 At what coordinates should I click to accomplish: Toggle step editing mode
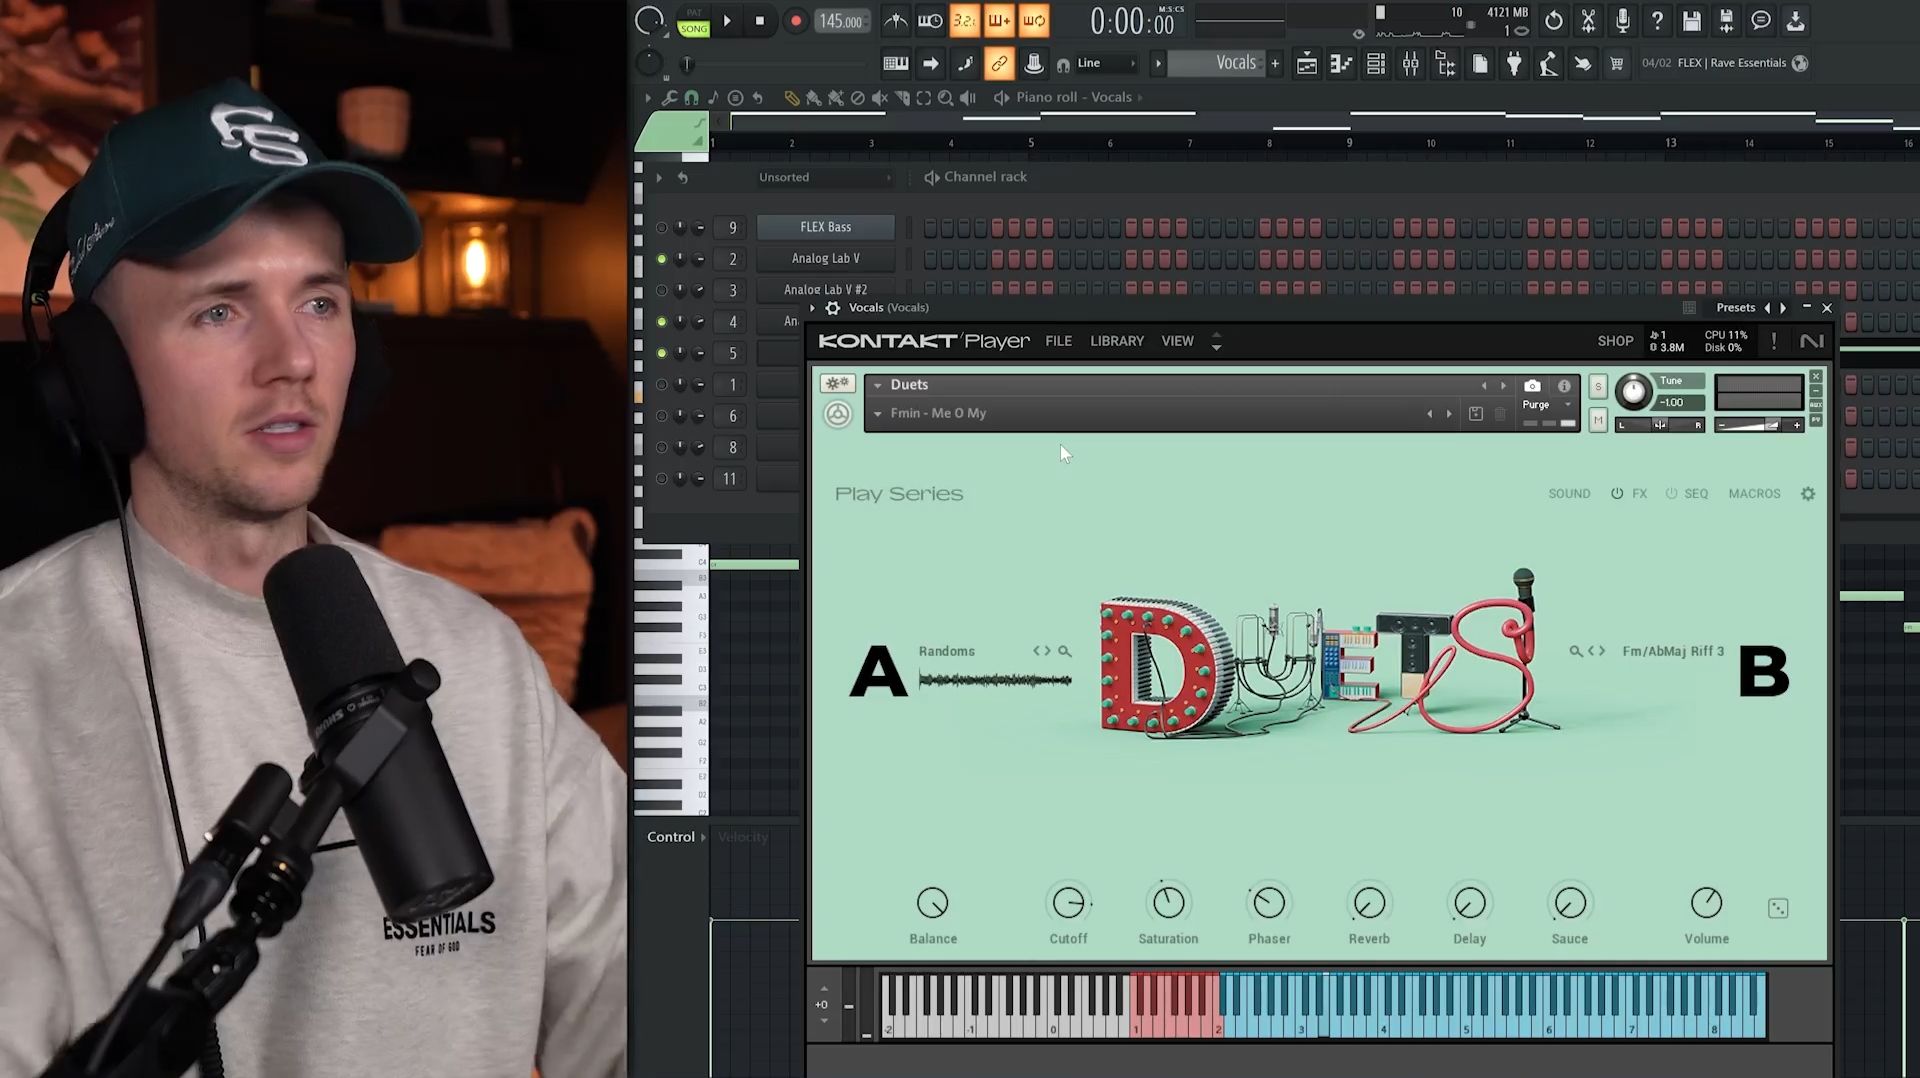tap(965, 63)
